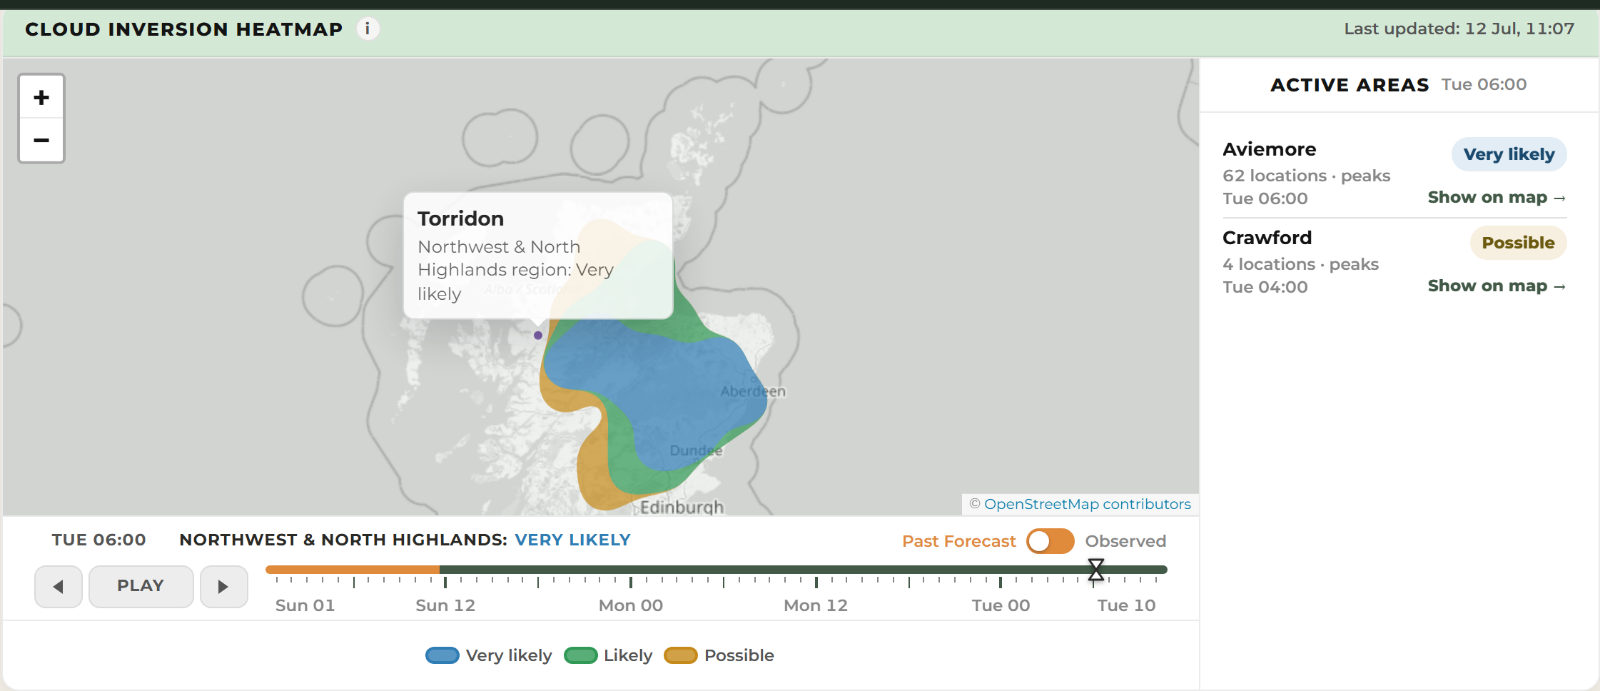This screenshot has height=691, width=1600.
Task: Open the OpenStreetMap contributors link
Action: coord(1087,504)
